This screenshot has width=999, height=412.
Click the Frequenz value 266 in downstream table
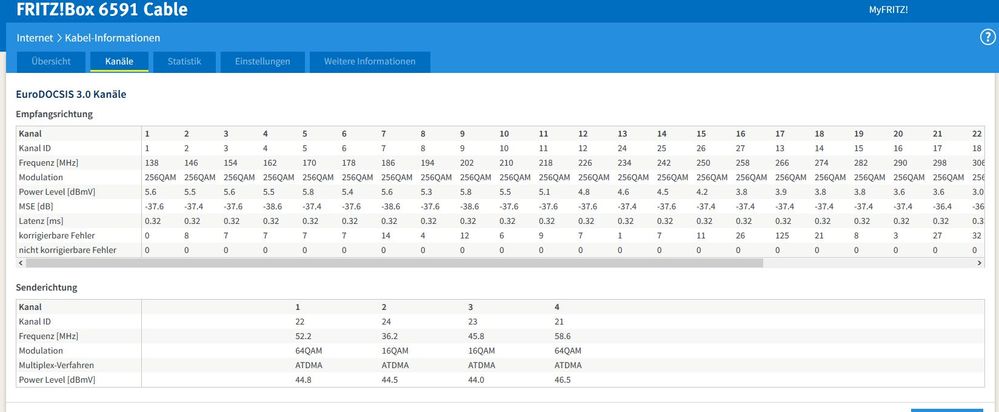tap(782, 163)
